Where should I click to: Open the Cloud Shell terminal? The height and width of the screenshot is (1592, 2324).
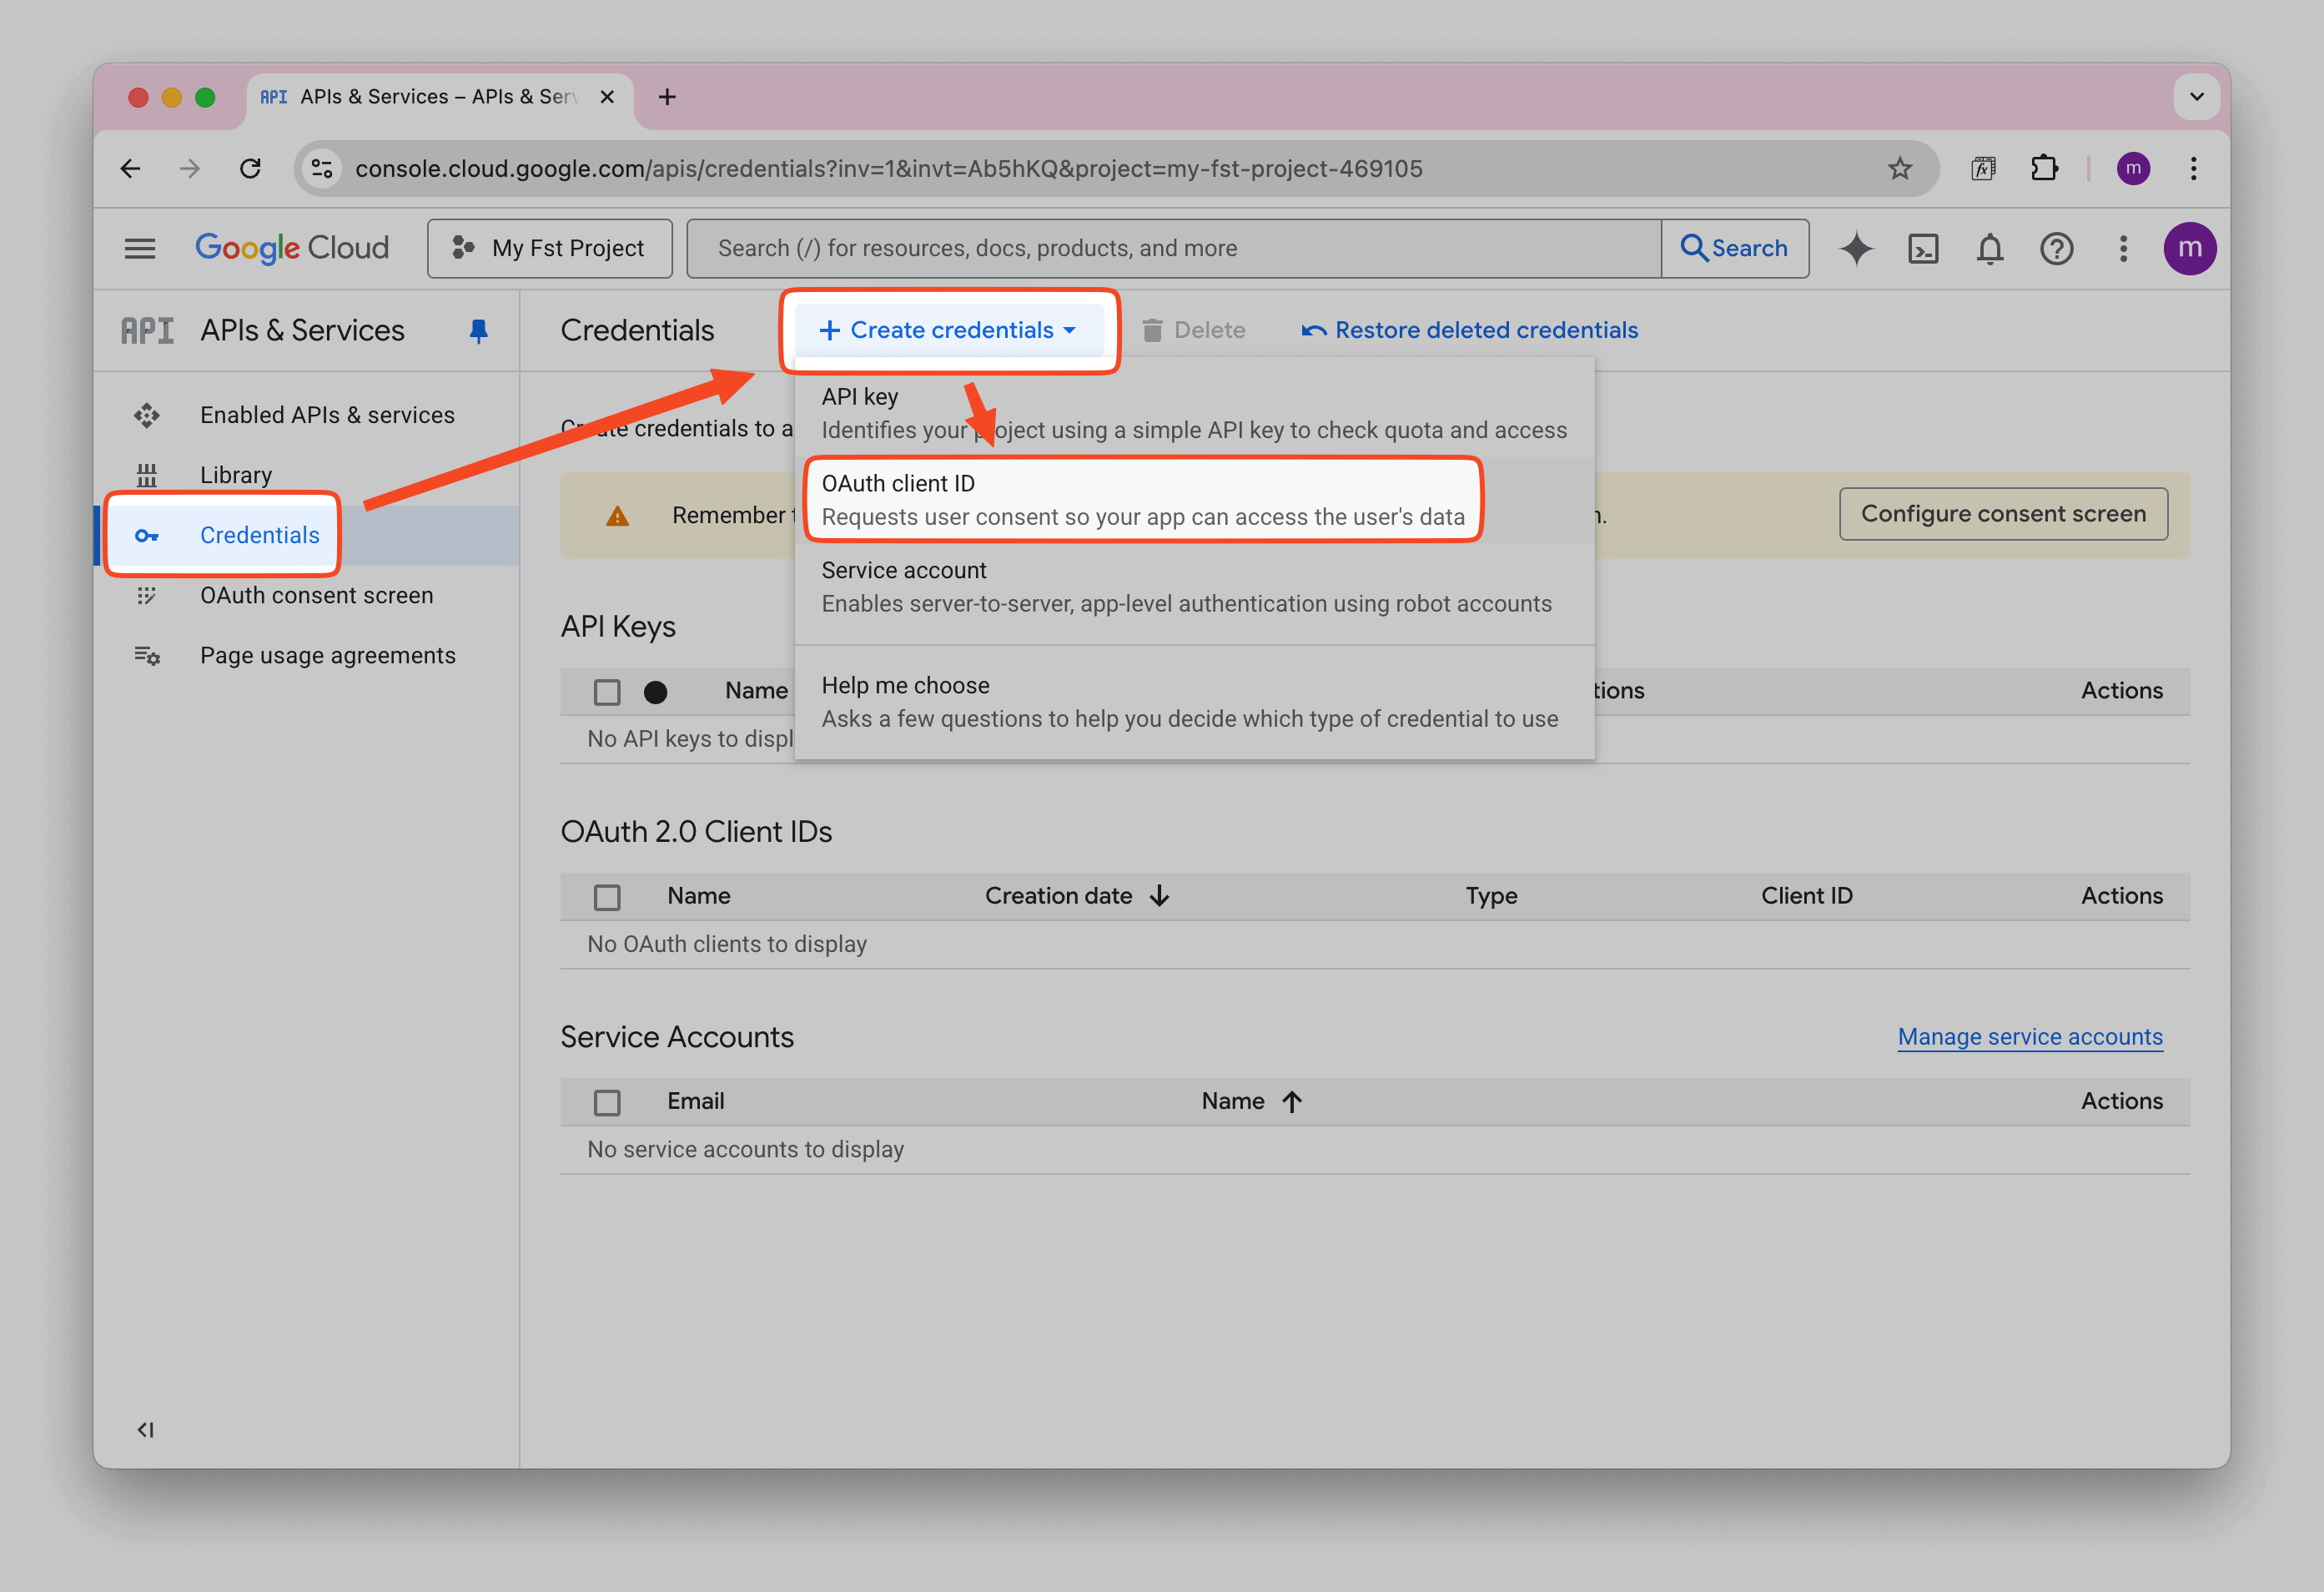point(1923,248)
